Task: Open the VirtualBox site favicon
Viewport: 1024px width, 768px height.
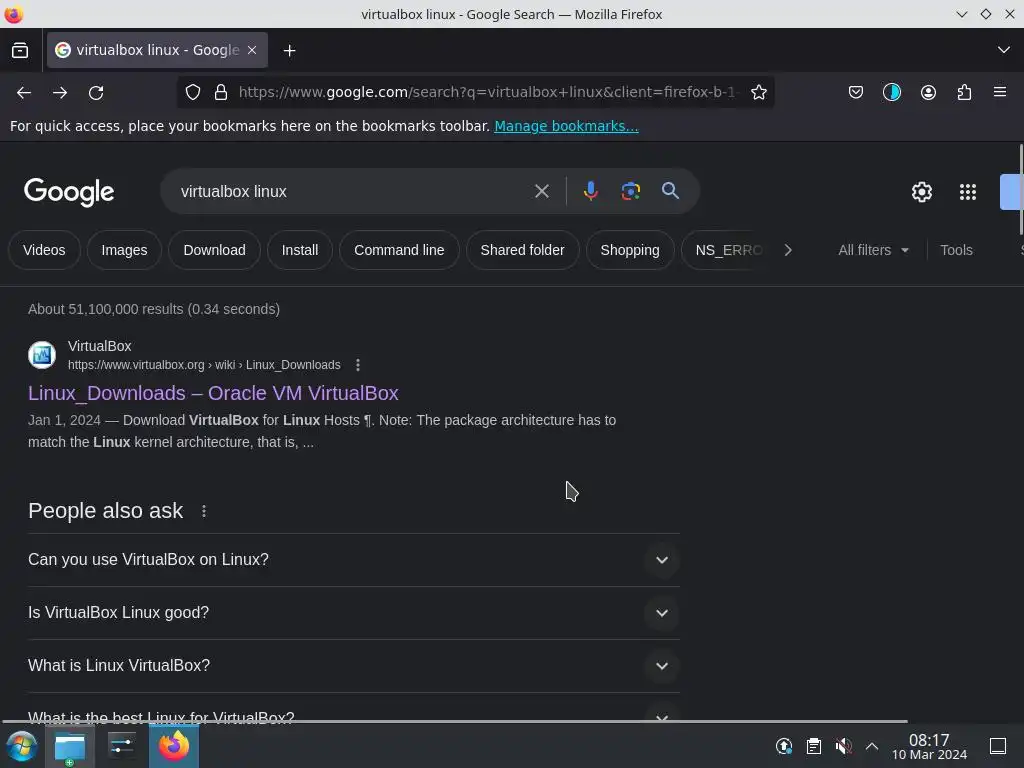Action: (x=42, y=355)
